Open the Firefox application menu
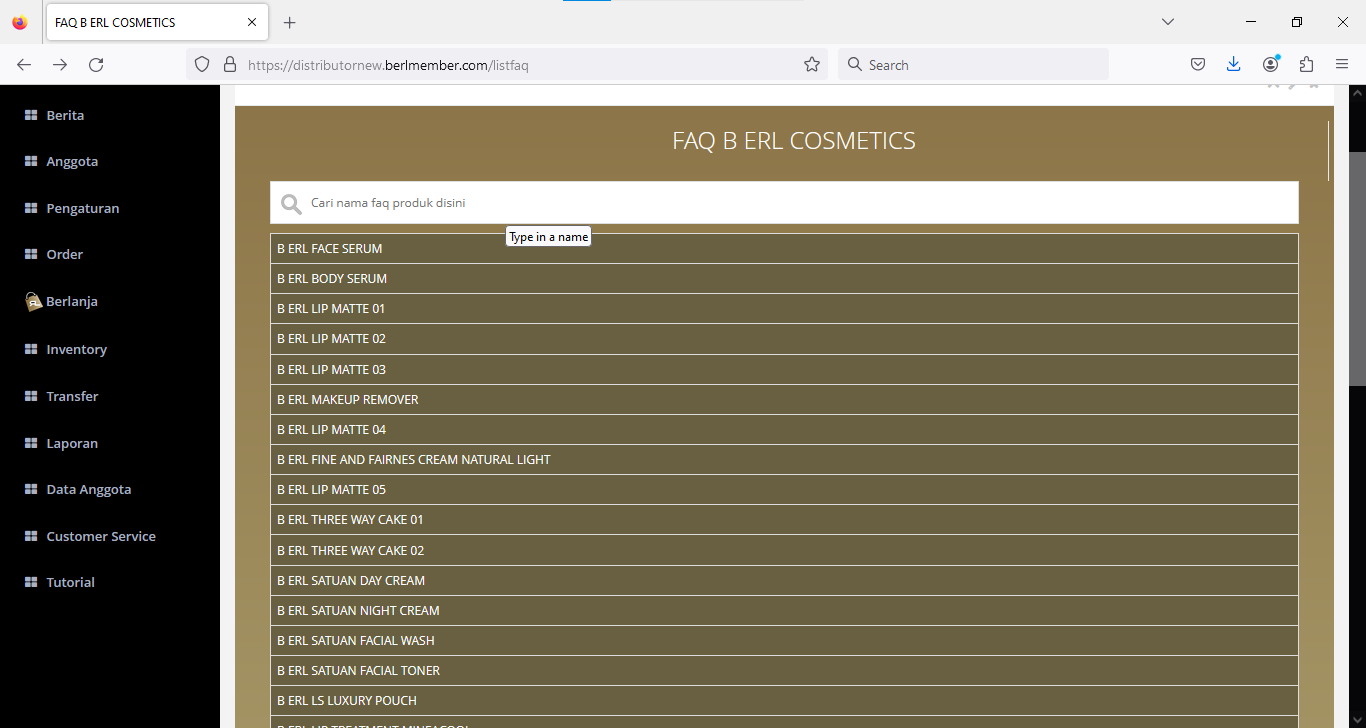Image resolution: width=1366 pixels, height=728 pixels. (1342, 65)
